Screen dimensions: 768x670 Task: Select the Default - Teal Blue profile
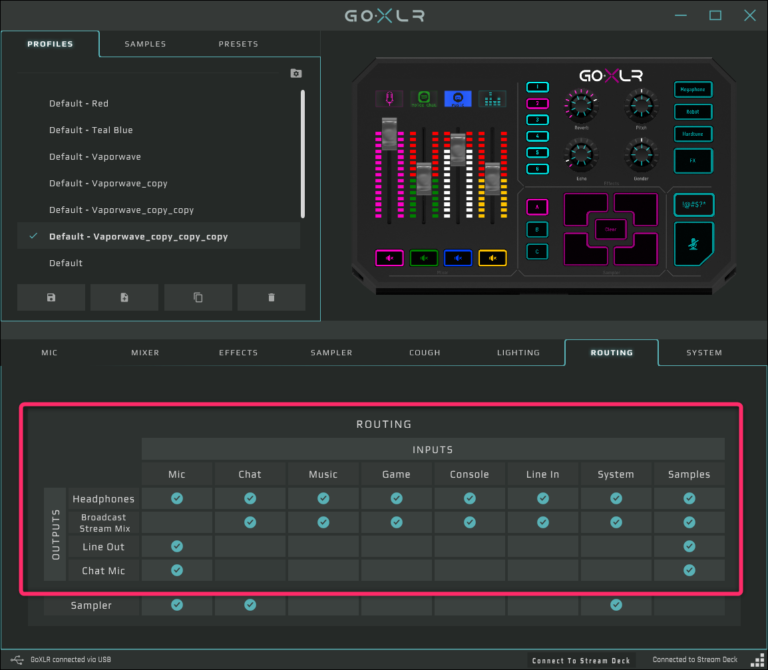(91, 130)
